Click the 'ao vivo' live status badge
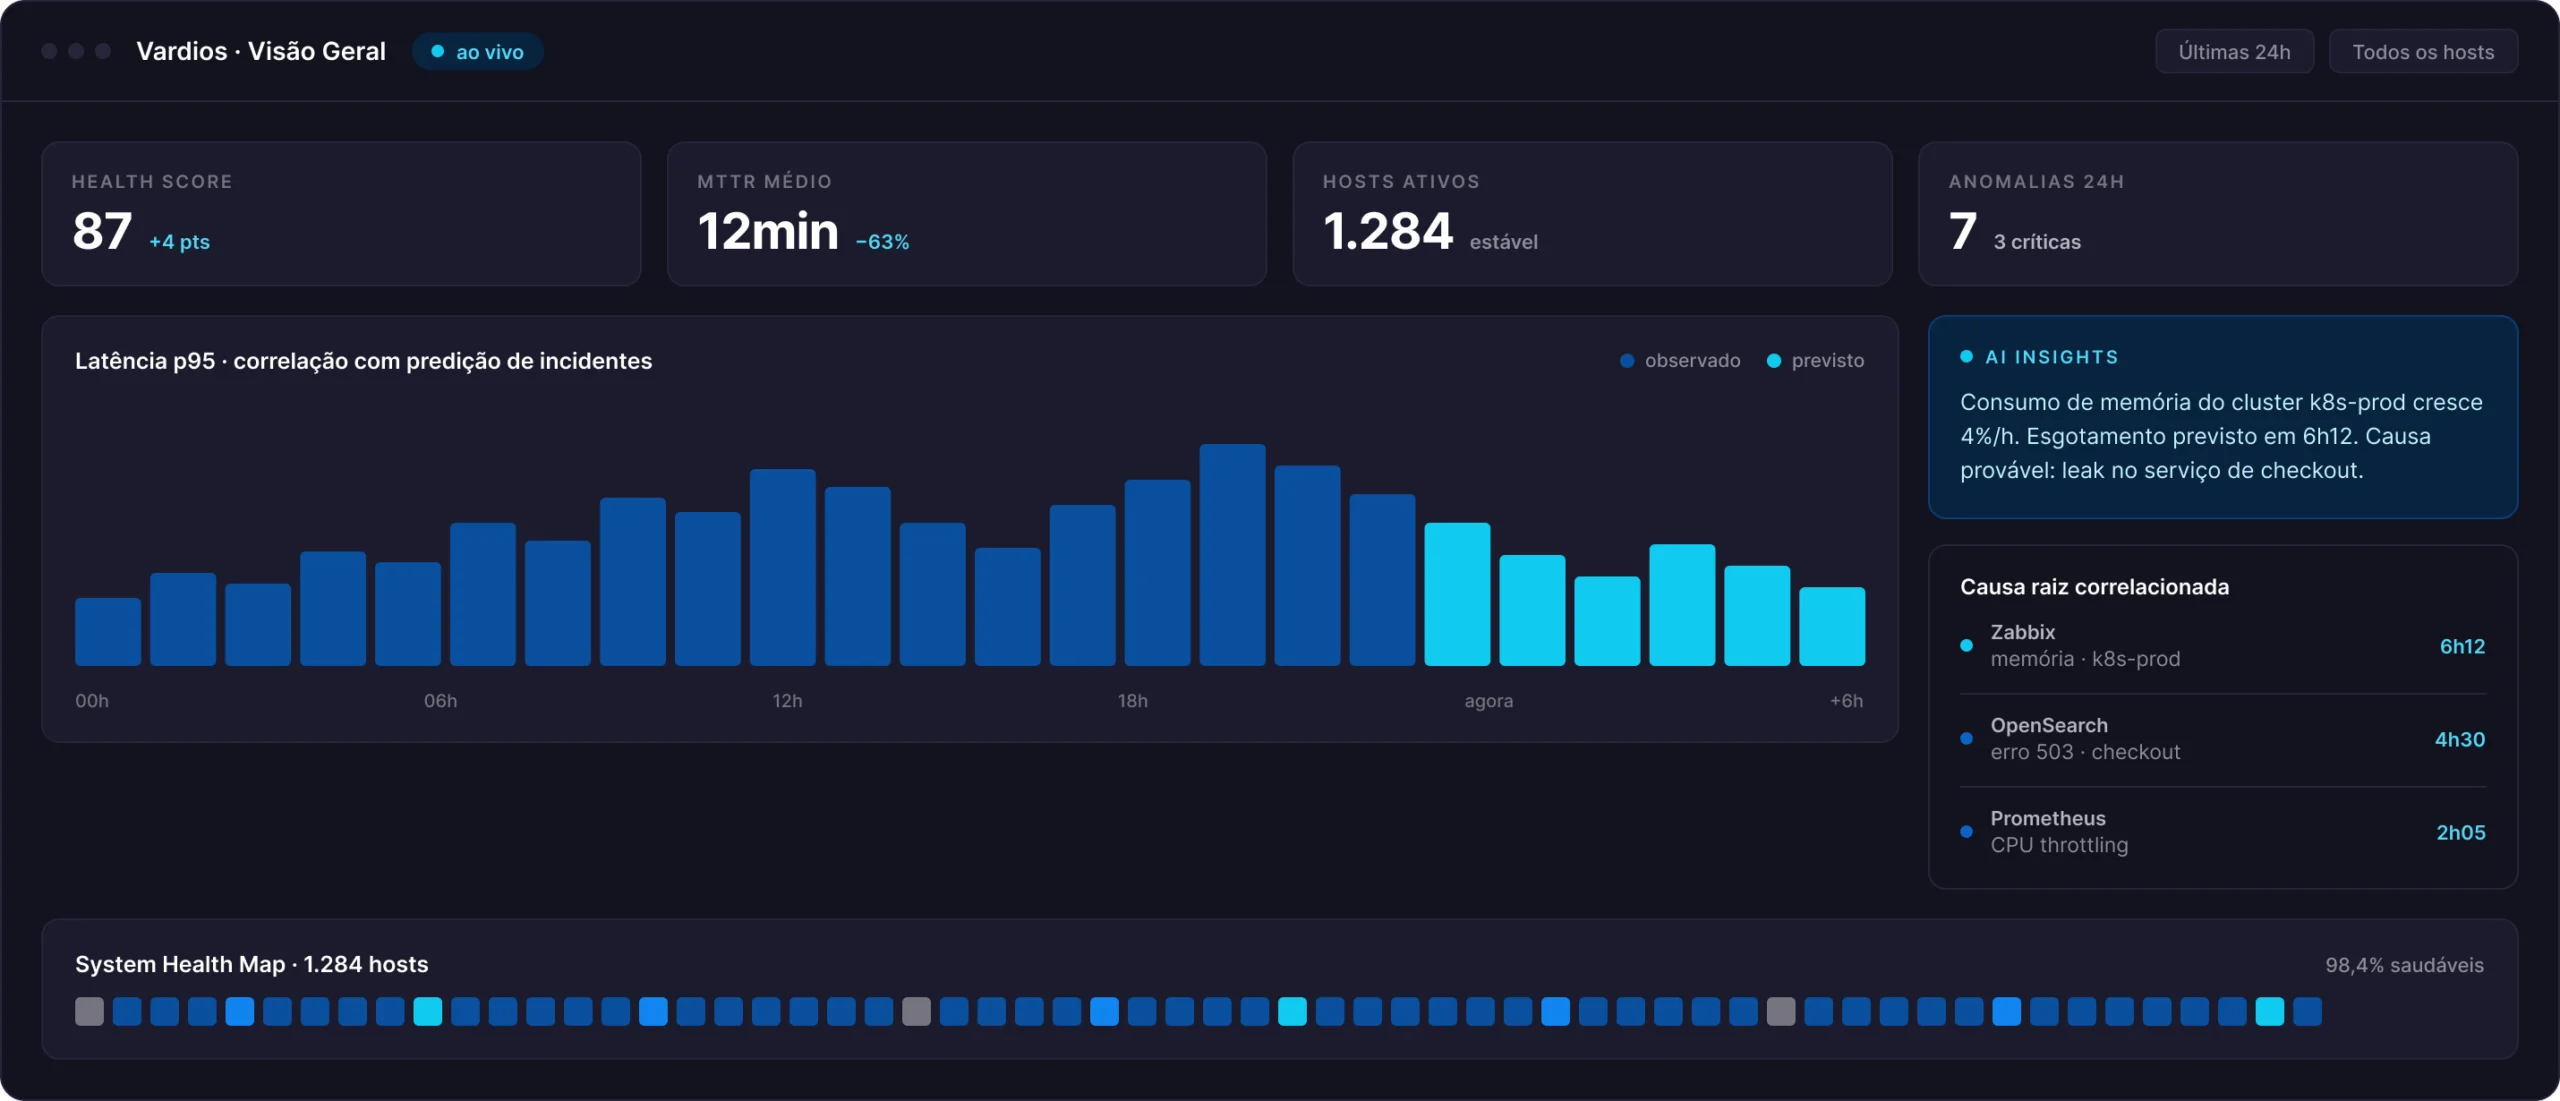 coord(478,52)
